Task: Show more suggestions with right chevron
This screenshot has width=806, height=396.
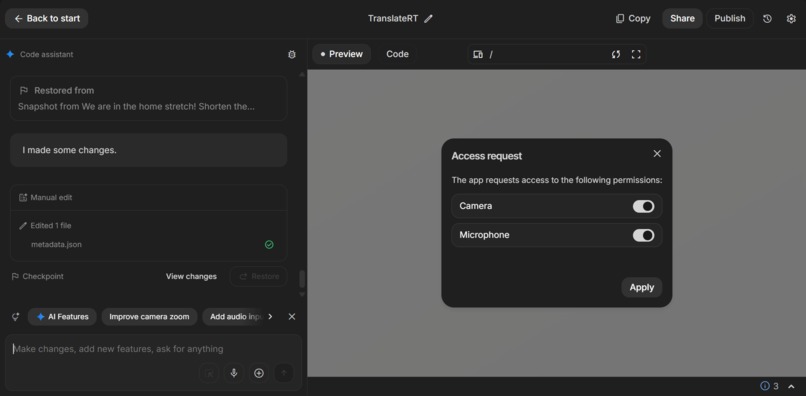Action: coord(270,317)
